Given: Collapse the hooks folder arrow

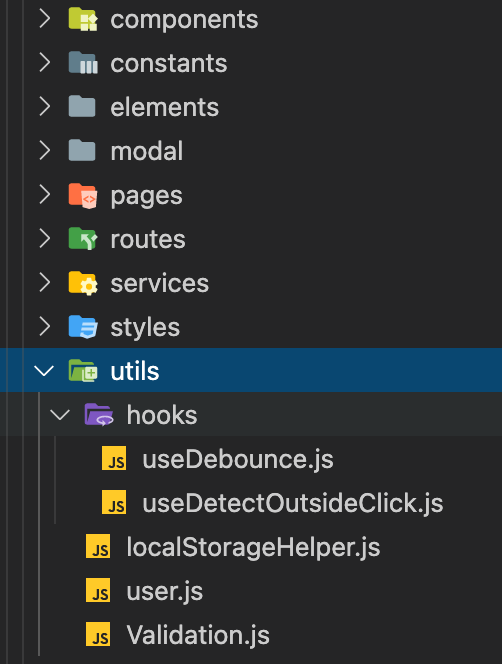Looking at the screenshot, I should point(60,415).
